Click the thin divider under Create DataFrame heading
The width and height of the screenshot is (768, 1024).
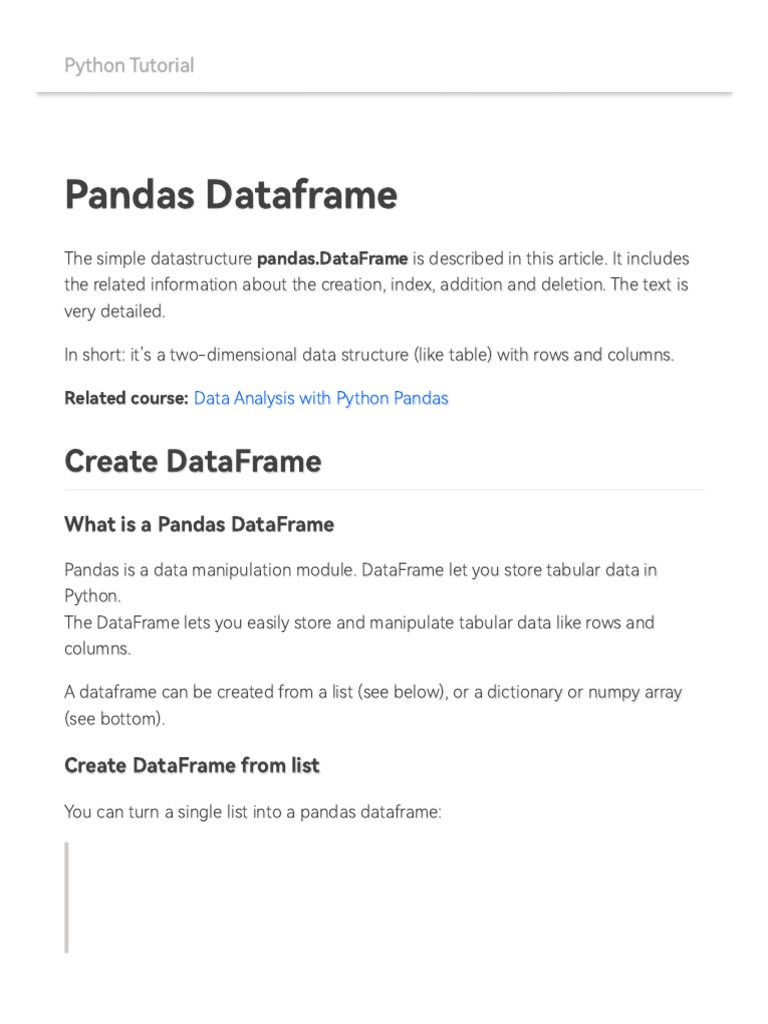384,490
